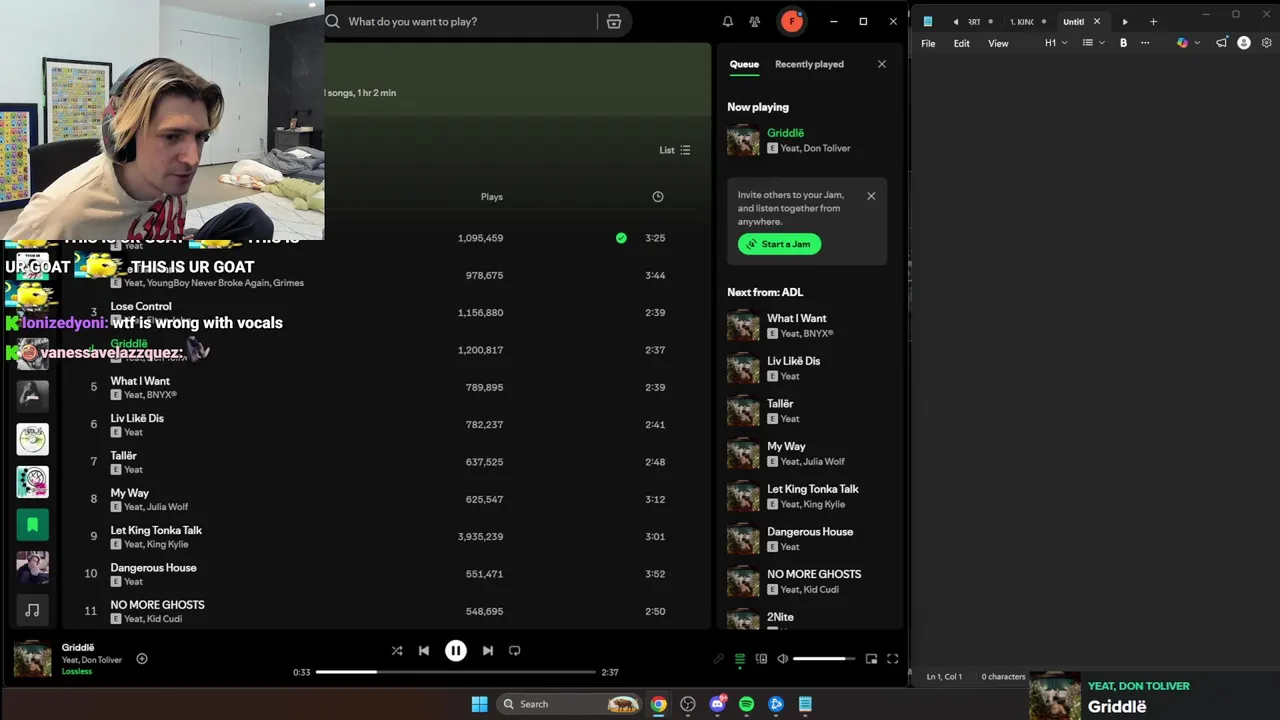Dismiss the Invite others to Jam card
The height and width of the screenshot is (720, 1280).
click(871, 196)
